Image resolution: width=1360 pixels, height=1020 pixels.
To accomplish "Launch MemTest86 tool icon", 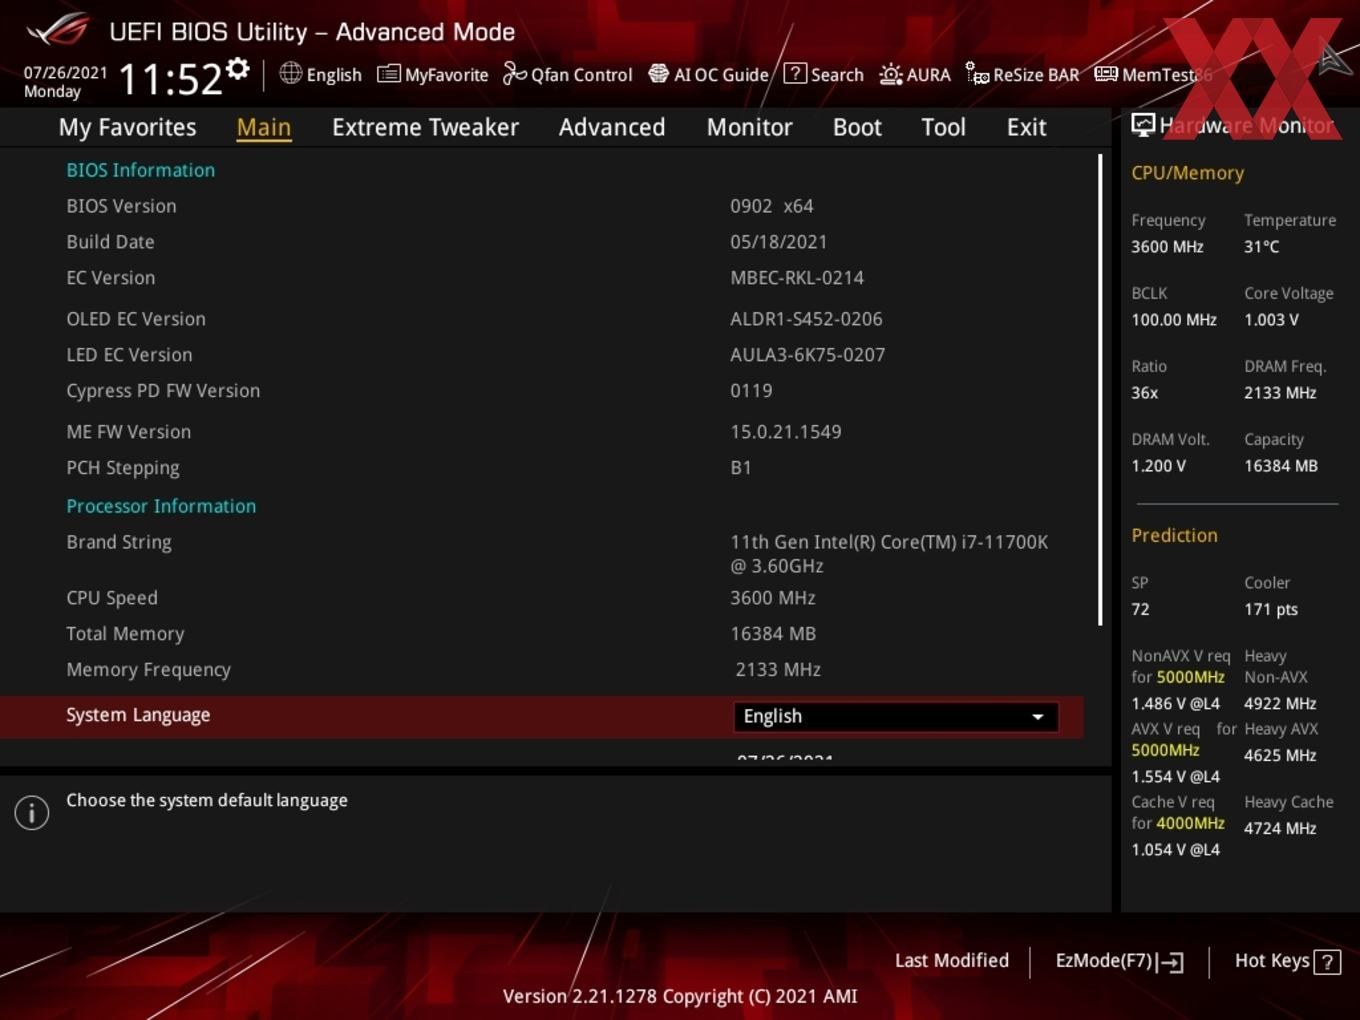I will pyautogui.click(x=1105, y=74).
